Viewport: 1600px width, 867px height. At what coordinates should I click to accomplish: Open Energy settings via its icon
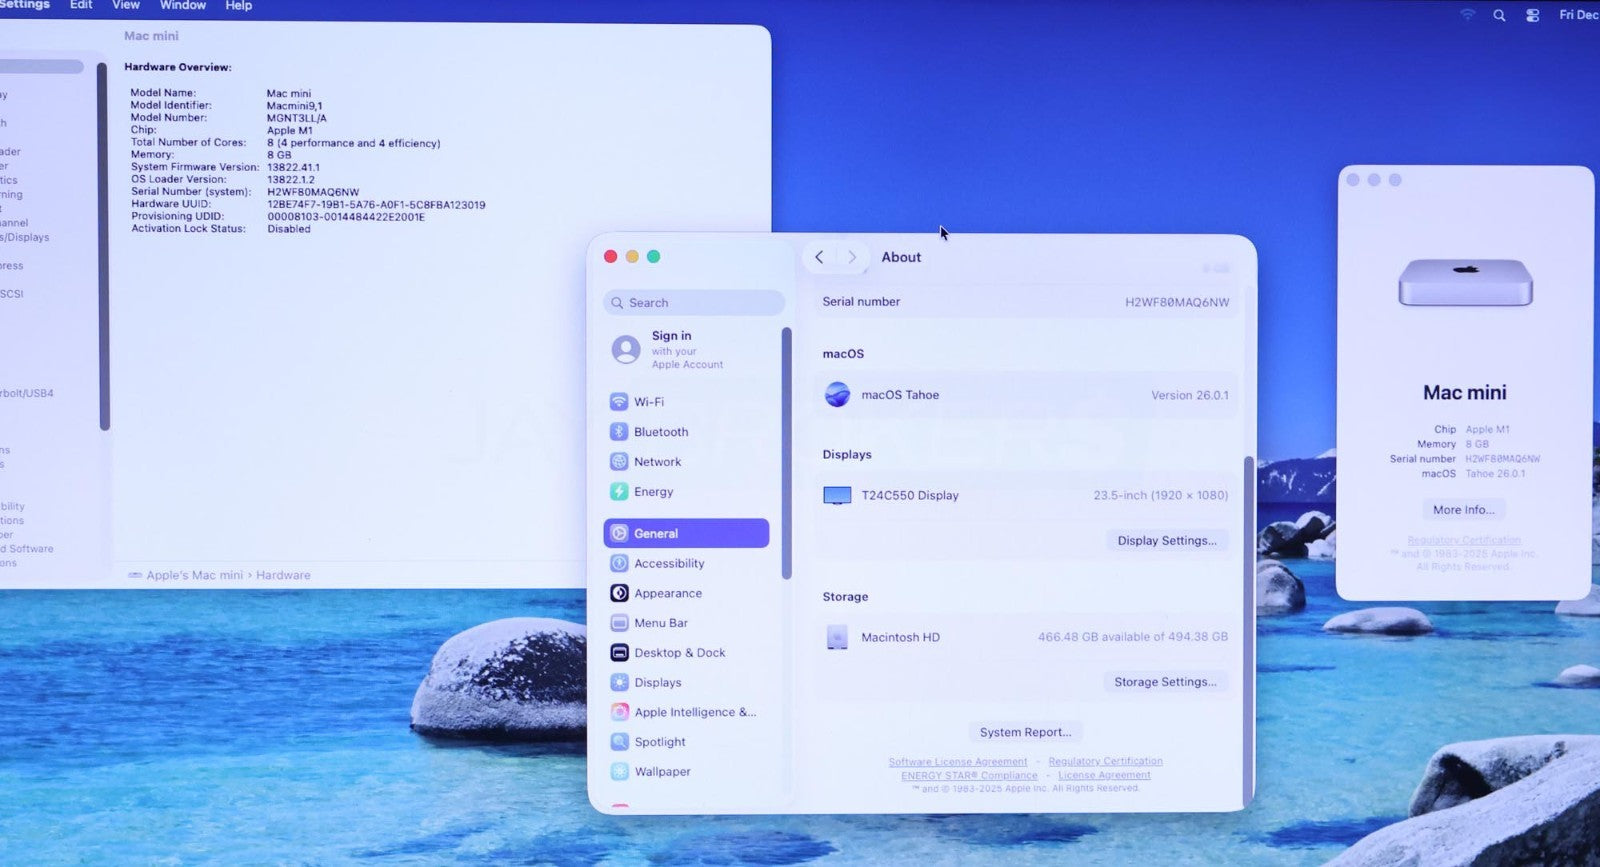click(619, 492)
